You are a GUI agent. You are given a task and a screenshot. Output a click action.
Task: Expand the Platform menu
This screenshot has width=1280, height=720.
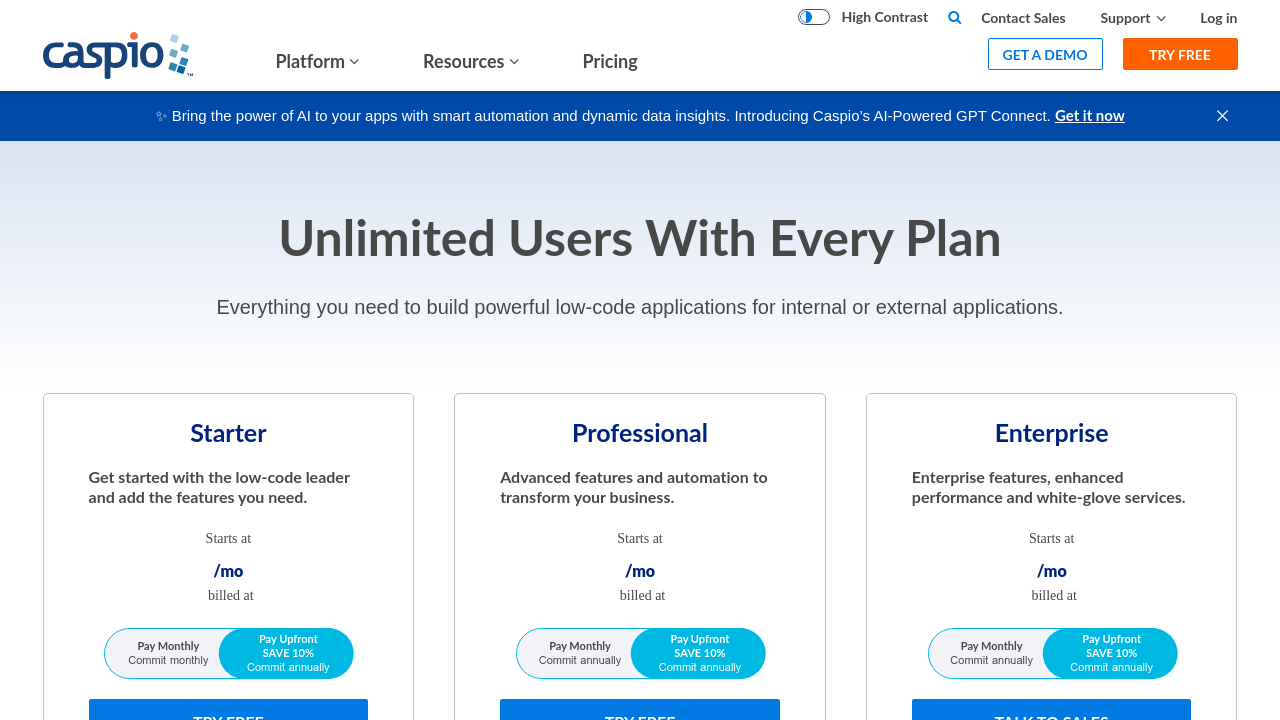(x=317, y=61)
